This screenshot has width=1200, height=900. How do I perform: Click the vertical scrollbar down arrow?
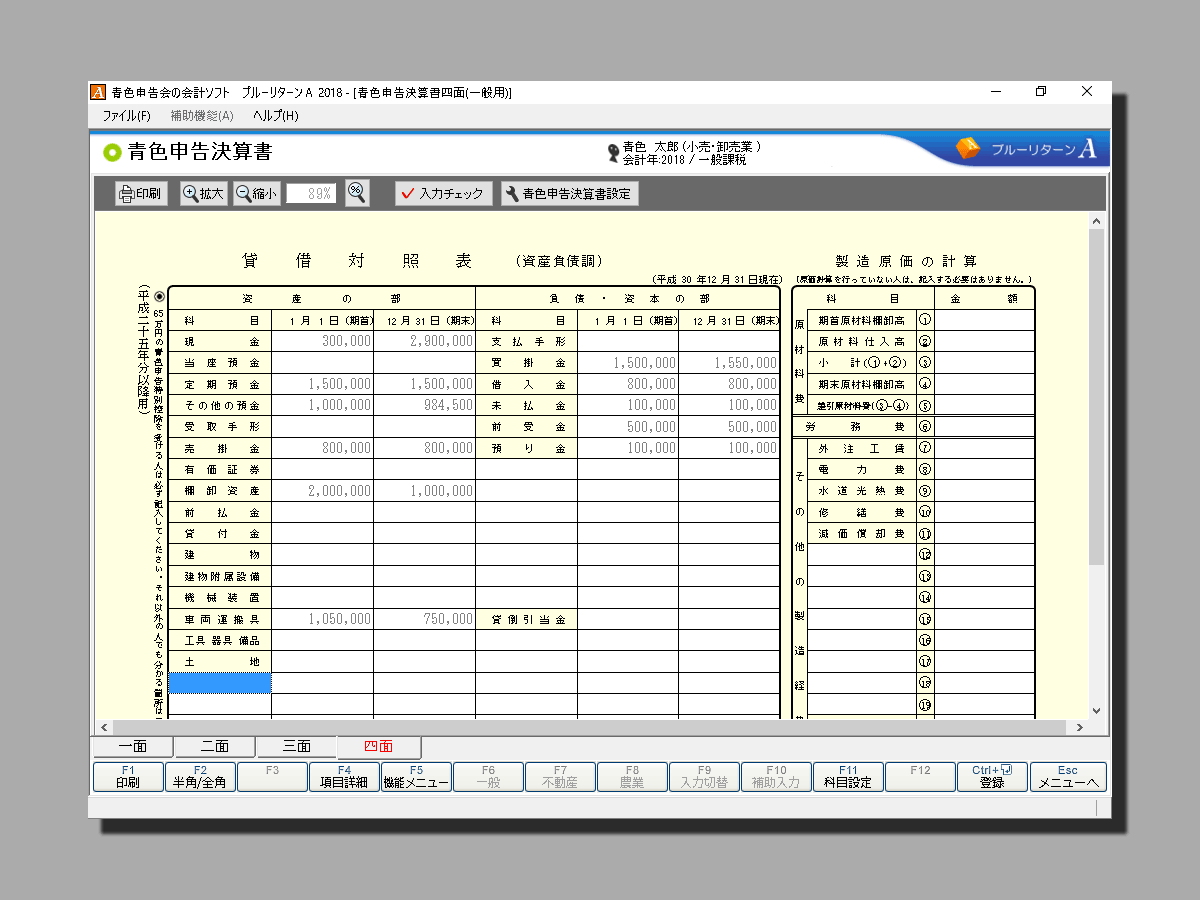pyautogui.click(x=1096, y=710)
